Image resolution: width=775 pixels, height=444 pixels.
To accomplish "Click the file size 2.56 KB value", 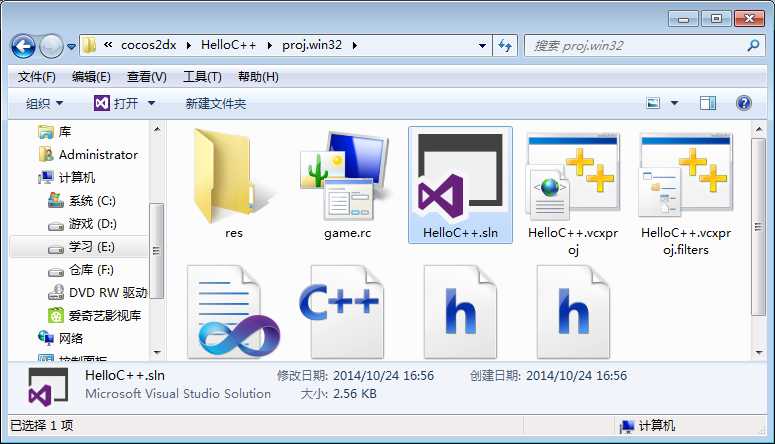I will click(354, 394).
